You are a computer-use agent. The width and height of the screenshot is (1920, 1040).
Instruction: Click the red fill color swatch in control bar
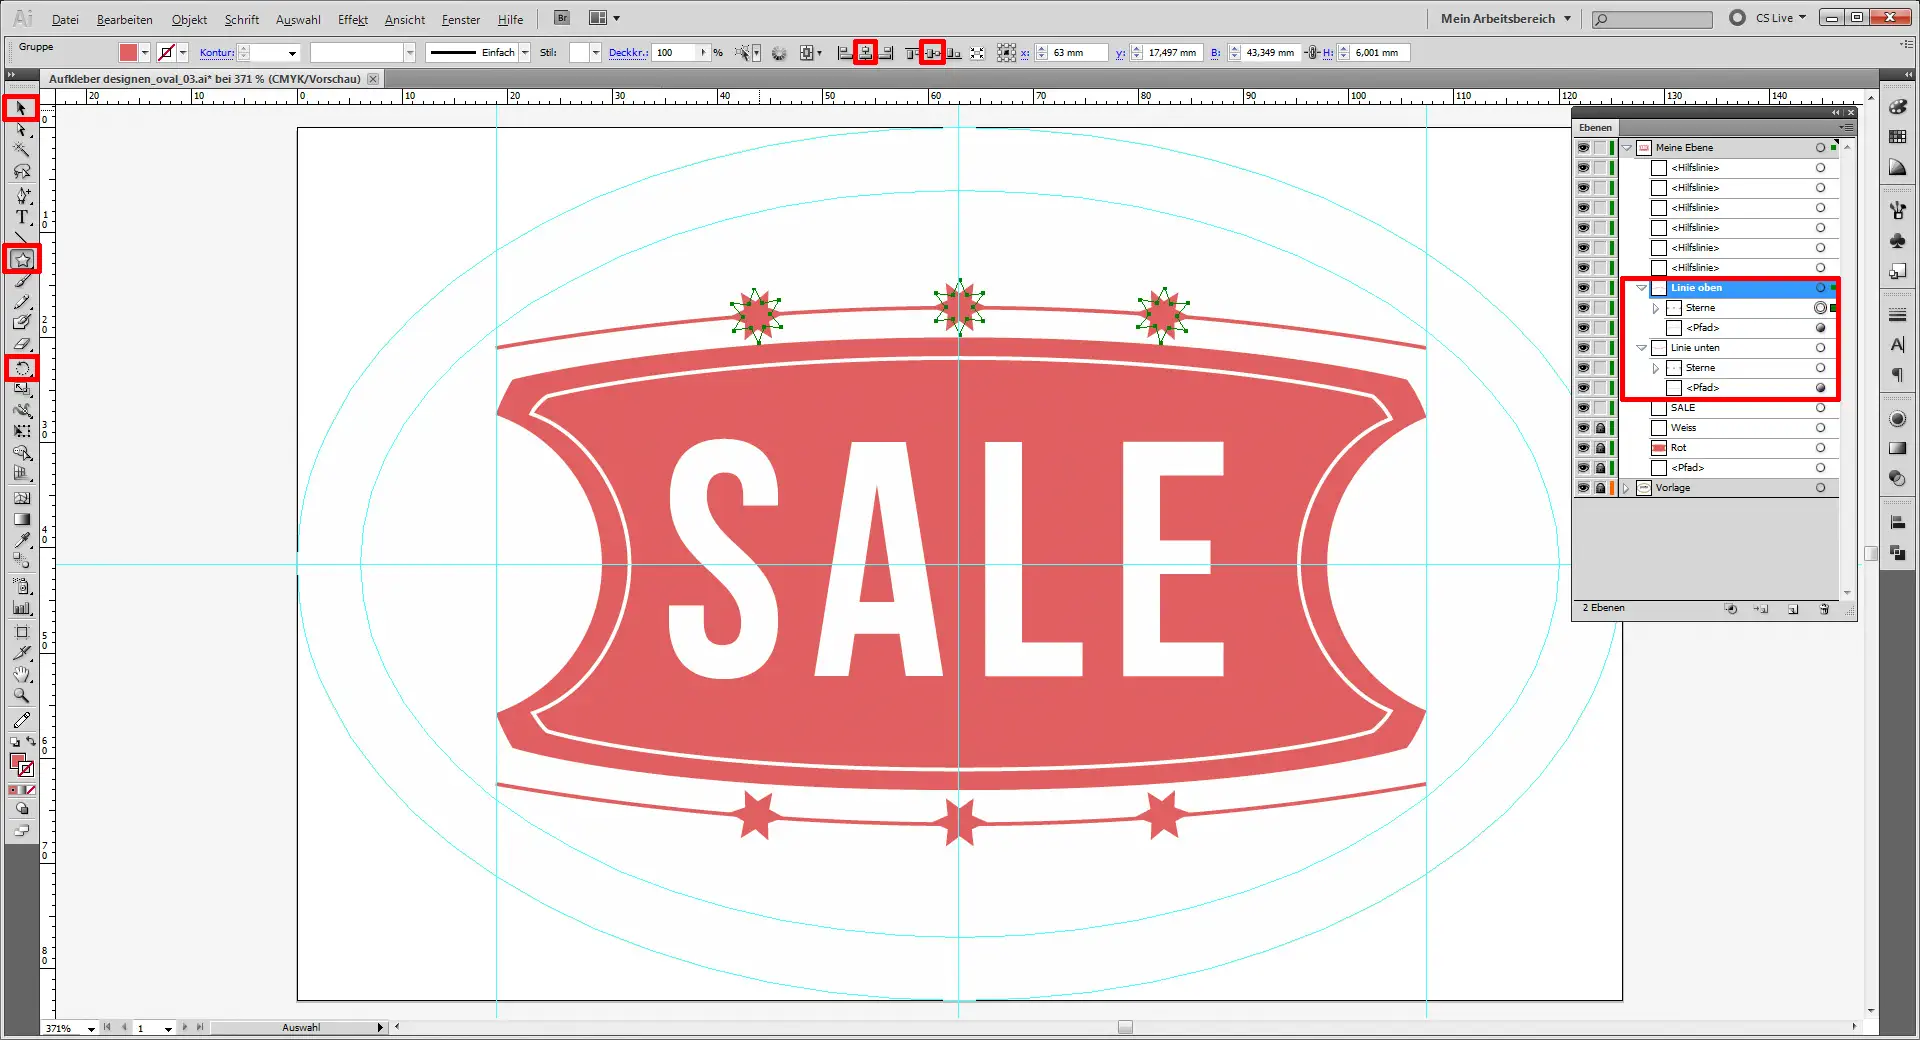(128, 53)
